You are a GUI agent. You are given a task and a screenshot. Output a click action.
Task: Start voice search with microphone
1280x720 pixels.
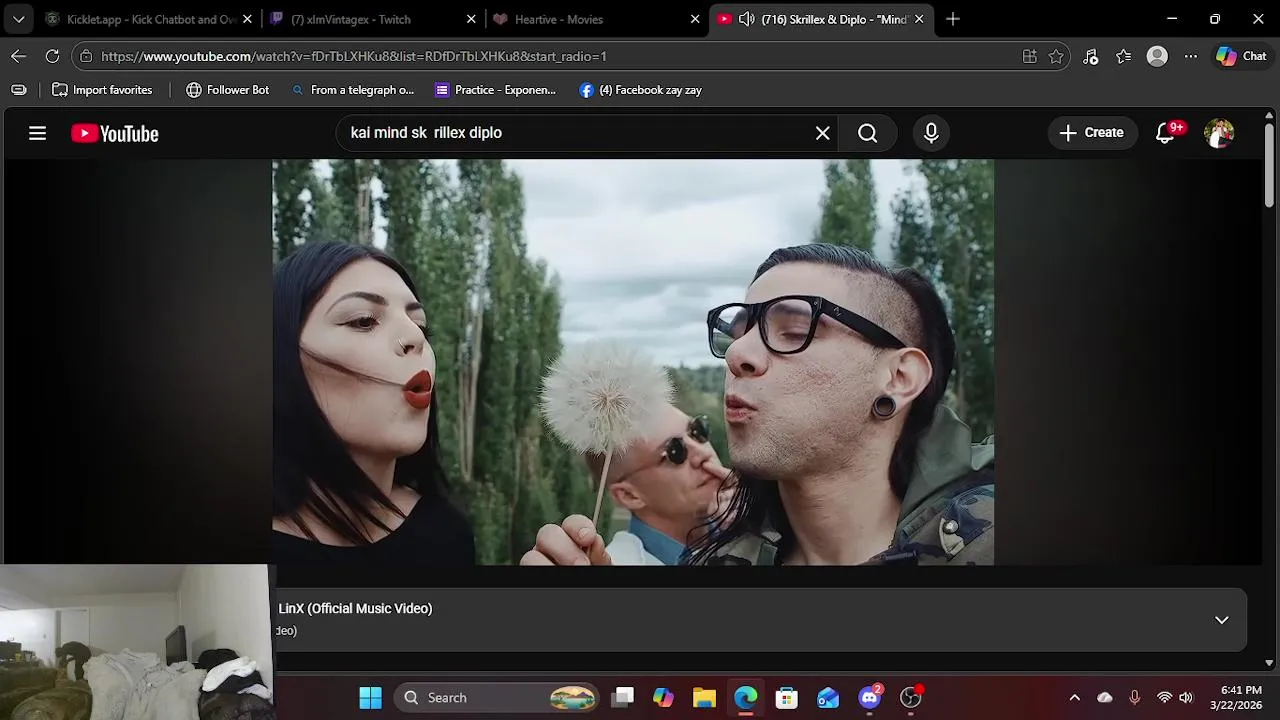click(x=931, y=133)
